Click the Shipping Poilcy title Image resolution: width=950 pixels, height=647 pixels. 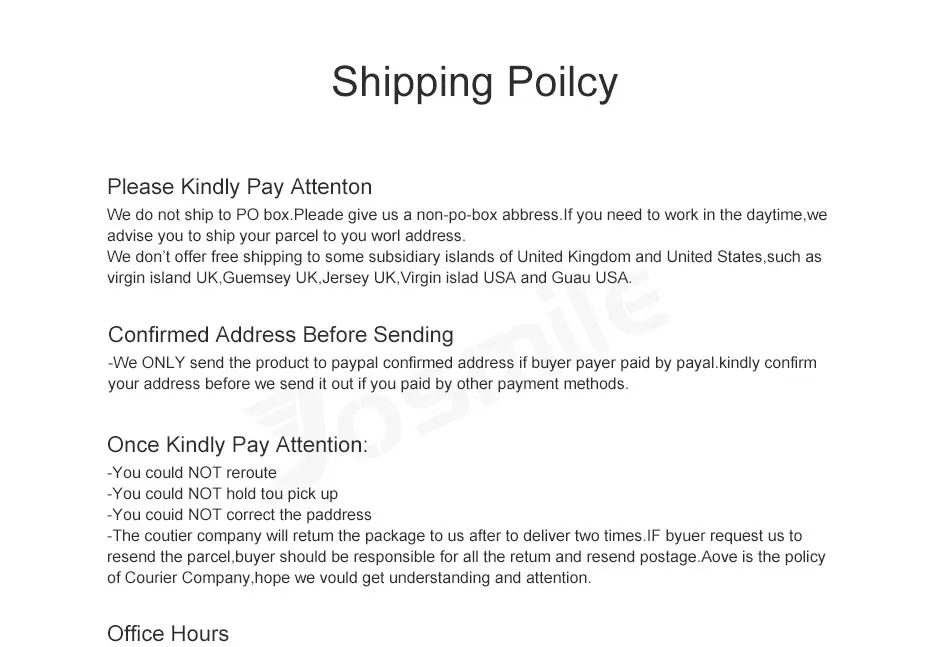(x=474, y=82)
